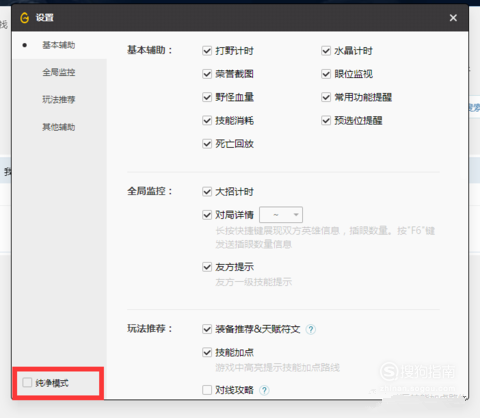Go to 其他辅助 sidebar tab
Screen dimensions: 480x418
pyautogui.click(x=59, y=127)
